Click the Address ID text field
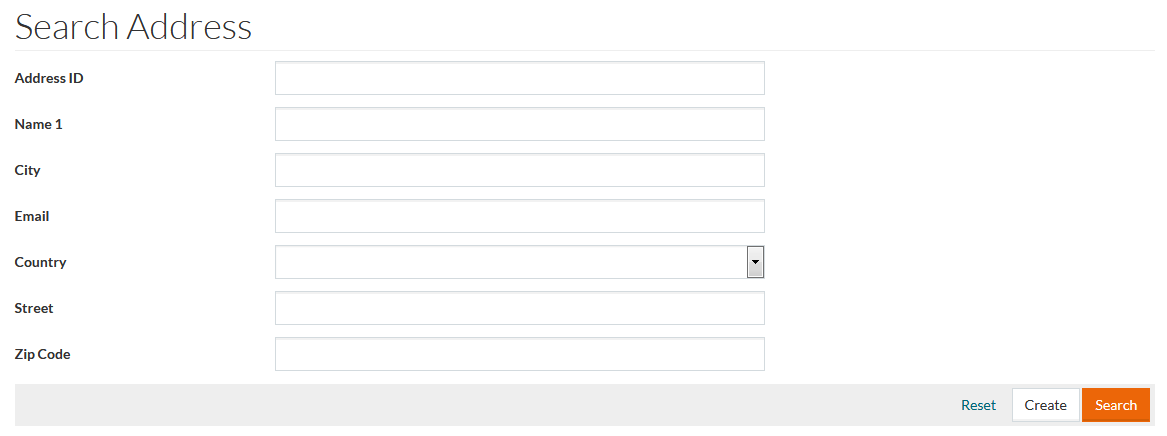This screenshot has height=436, width=1167. 519,78
